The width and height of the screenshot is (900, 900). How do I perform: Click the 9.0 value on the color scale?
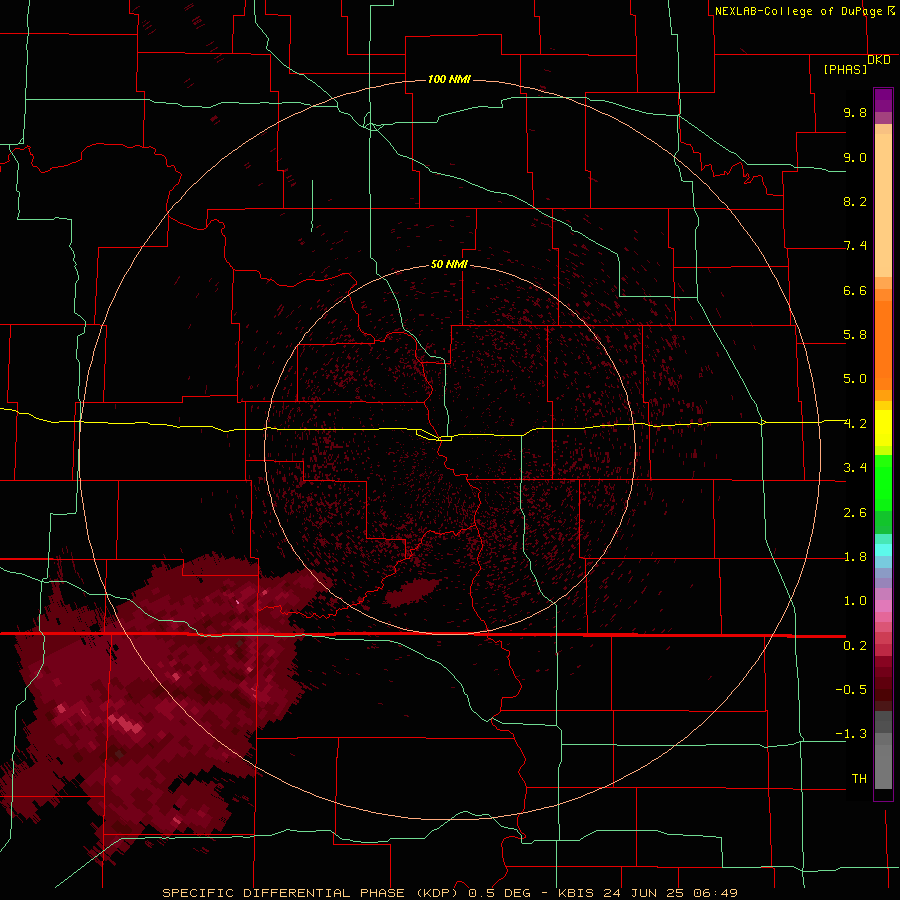855,157
